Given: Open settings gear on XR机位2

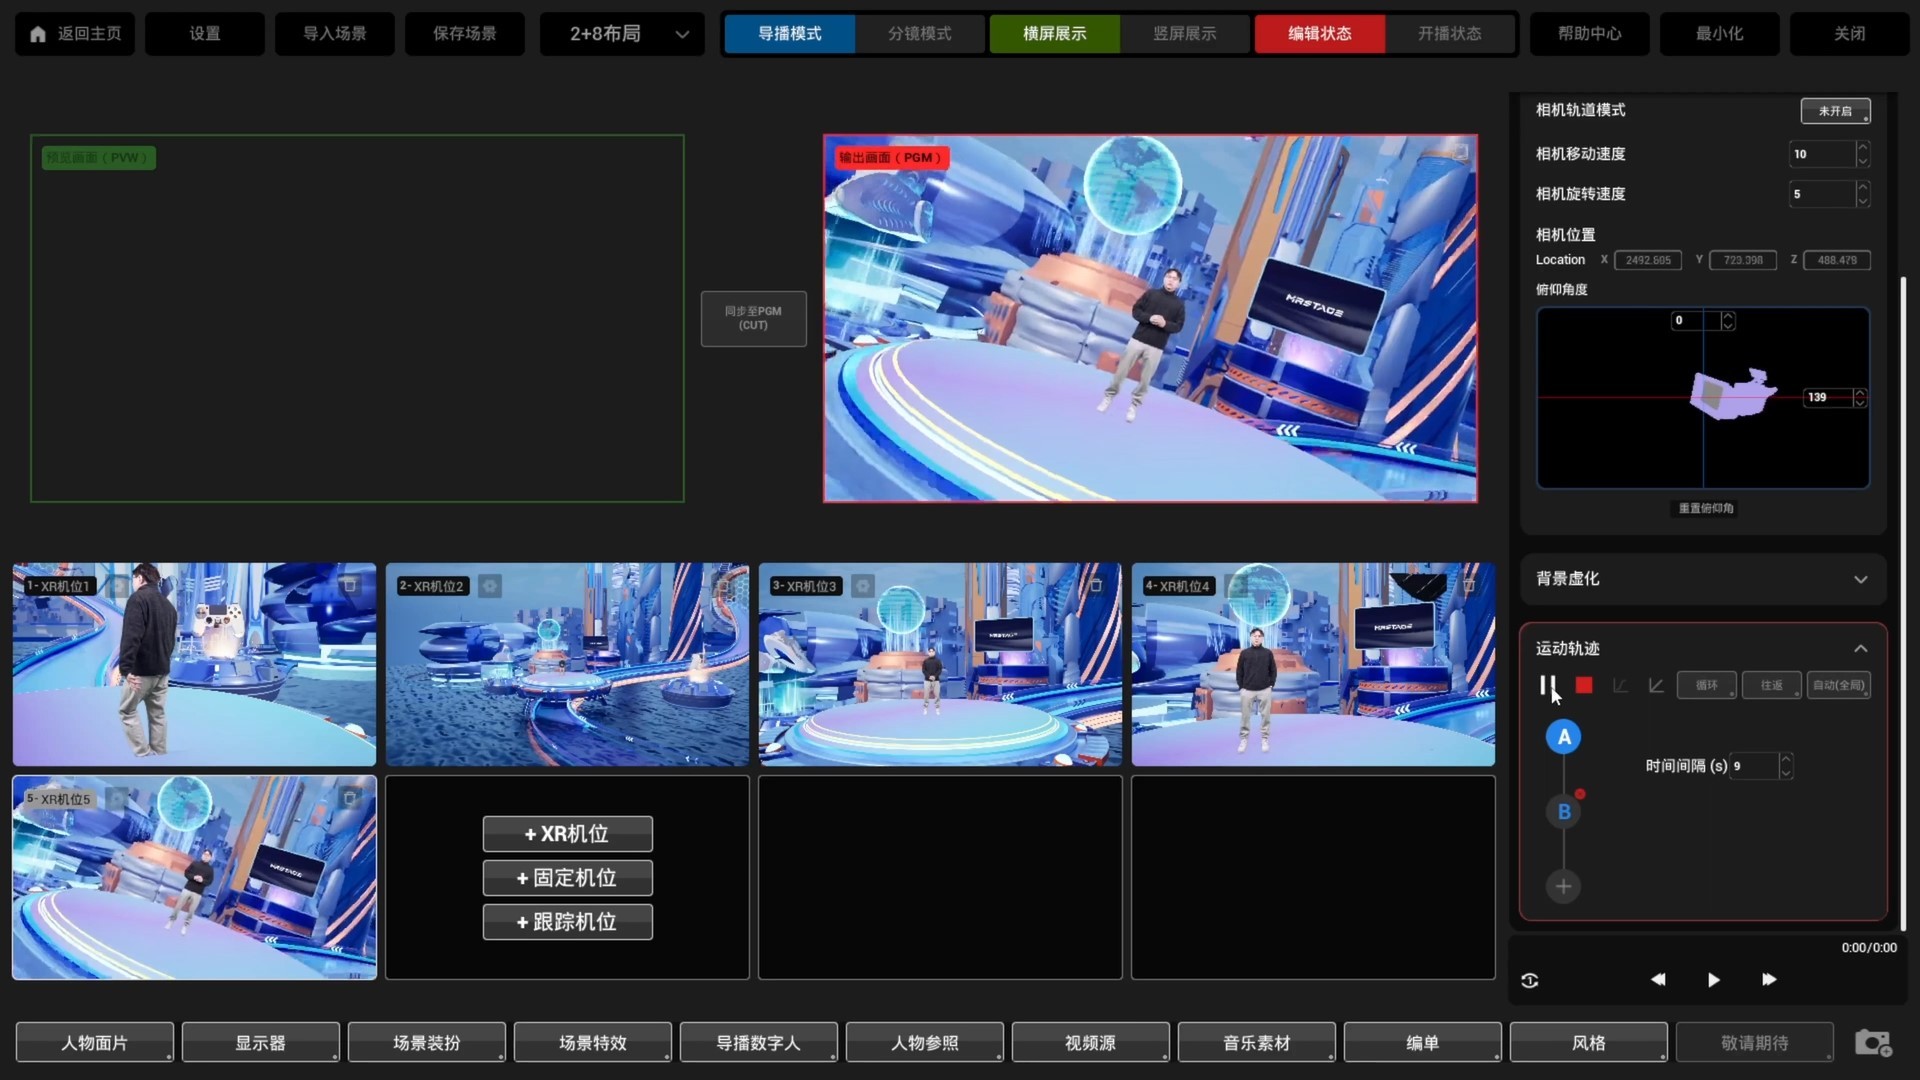Looking at the screenshot, I should pyautogui.click(x=489, y=586).
